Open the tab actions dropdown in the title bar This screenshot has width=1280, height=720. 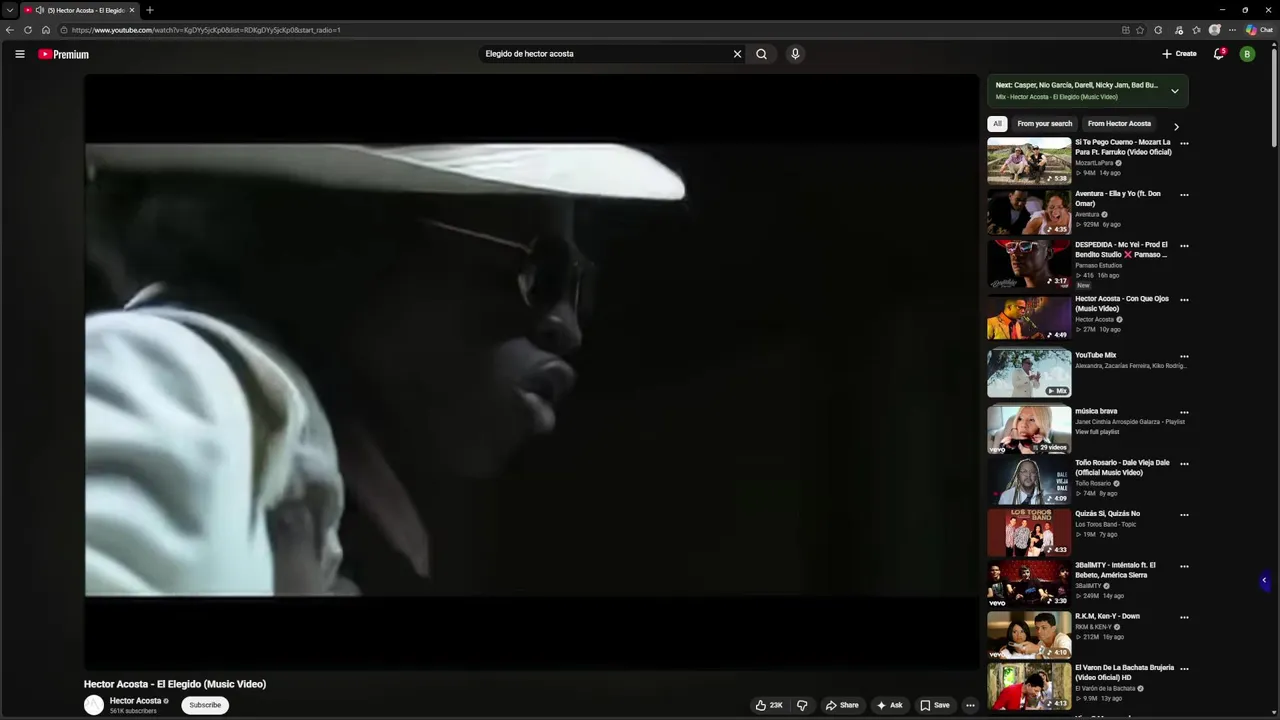click(8, 10)
